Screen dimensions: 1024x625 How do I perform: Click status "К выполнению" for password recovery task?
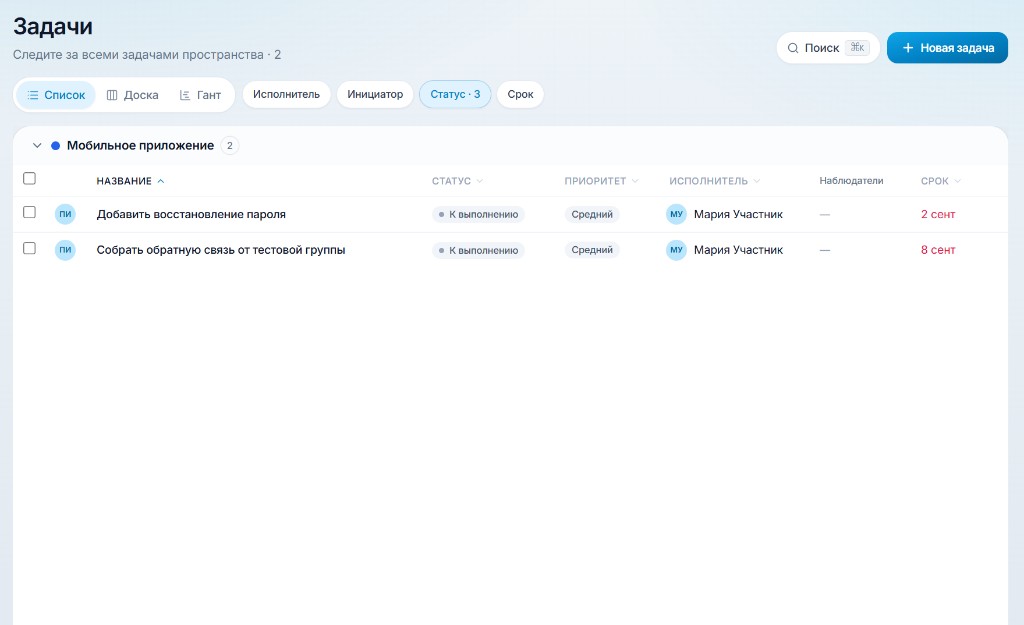[x=478, y=214]
